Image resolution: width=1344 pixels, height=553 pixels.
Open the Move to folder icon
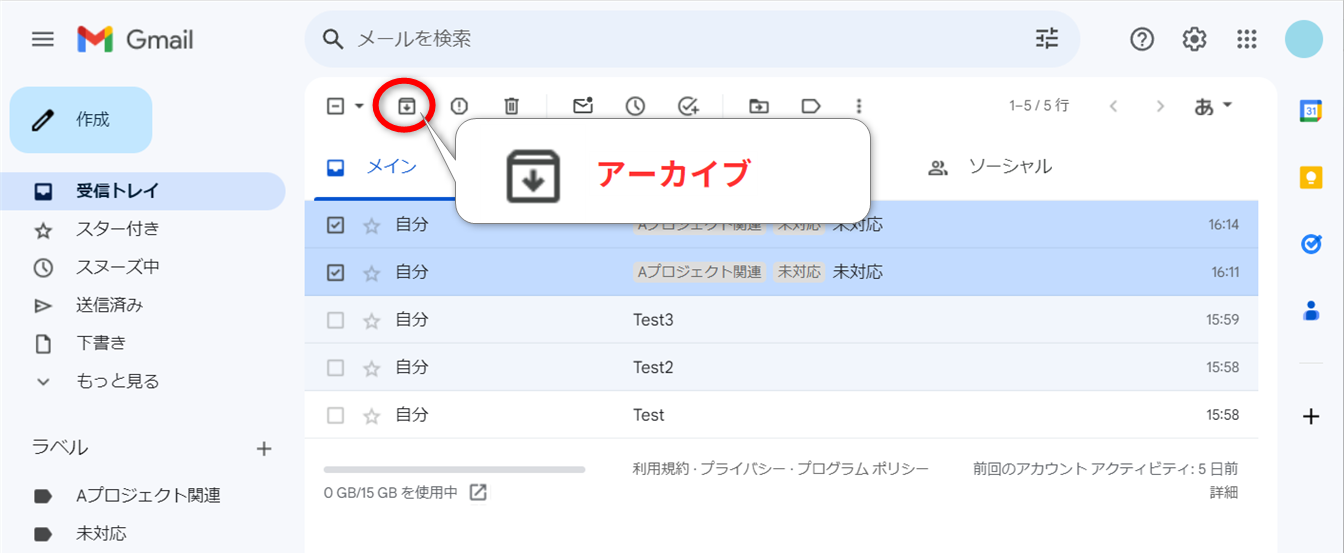(759, 106)
